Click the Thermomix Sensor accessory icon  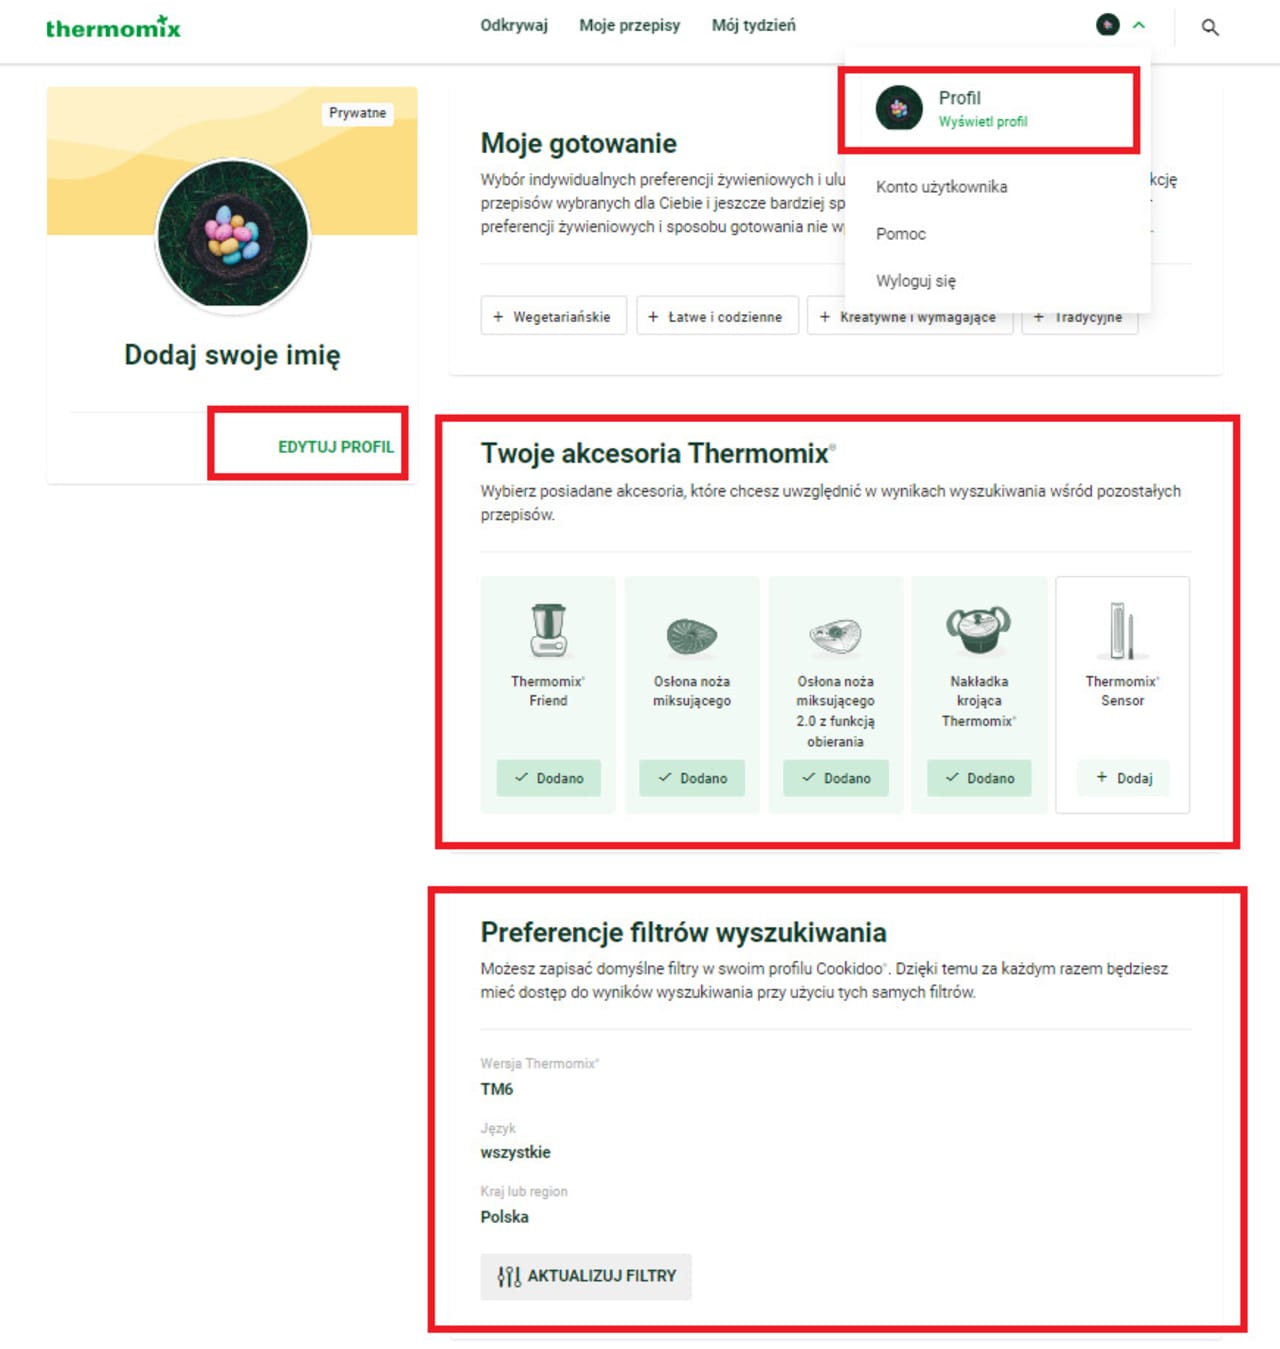pos(1122,630)
